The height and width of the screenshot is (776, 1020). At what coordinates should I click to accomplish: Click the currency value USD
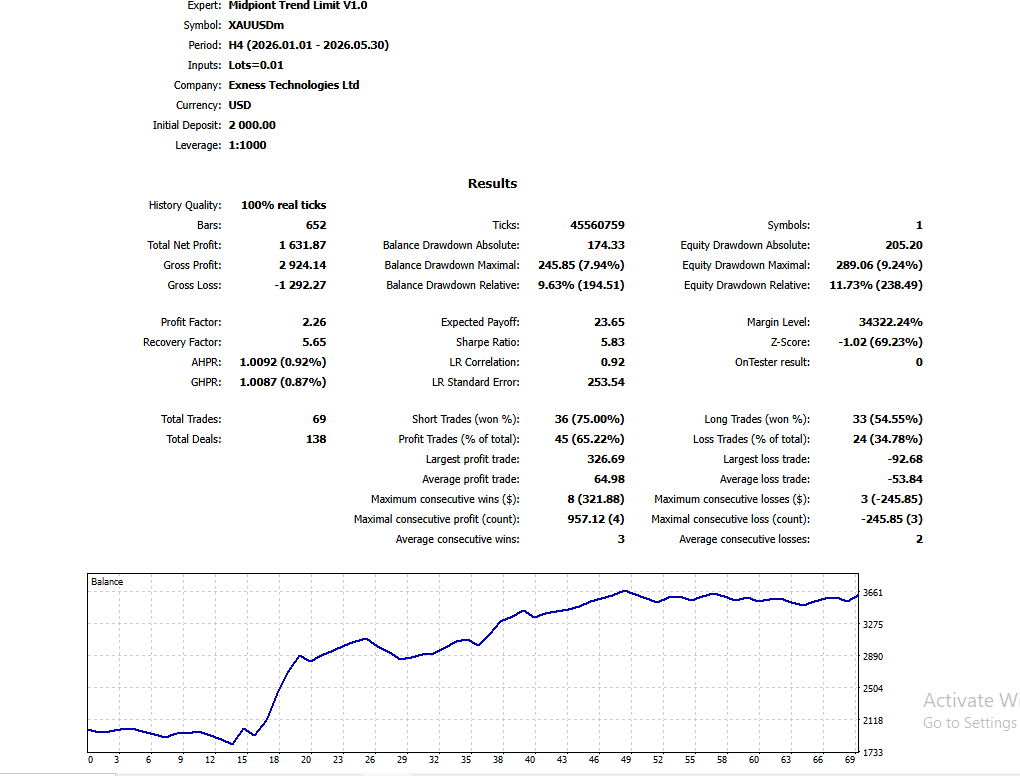point(240,105)
